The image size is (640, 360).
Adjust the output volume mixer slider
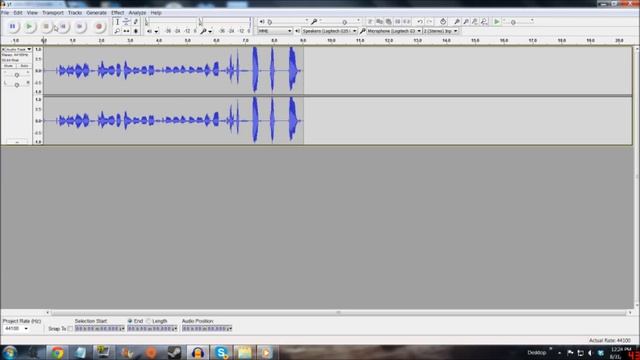pyautogui.click(x=287, y=22)
